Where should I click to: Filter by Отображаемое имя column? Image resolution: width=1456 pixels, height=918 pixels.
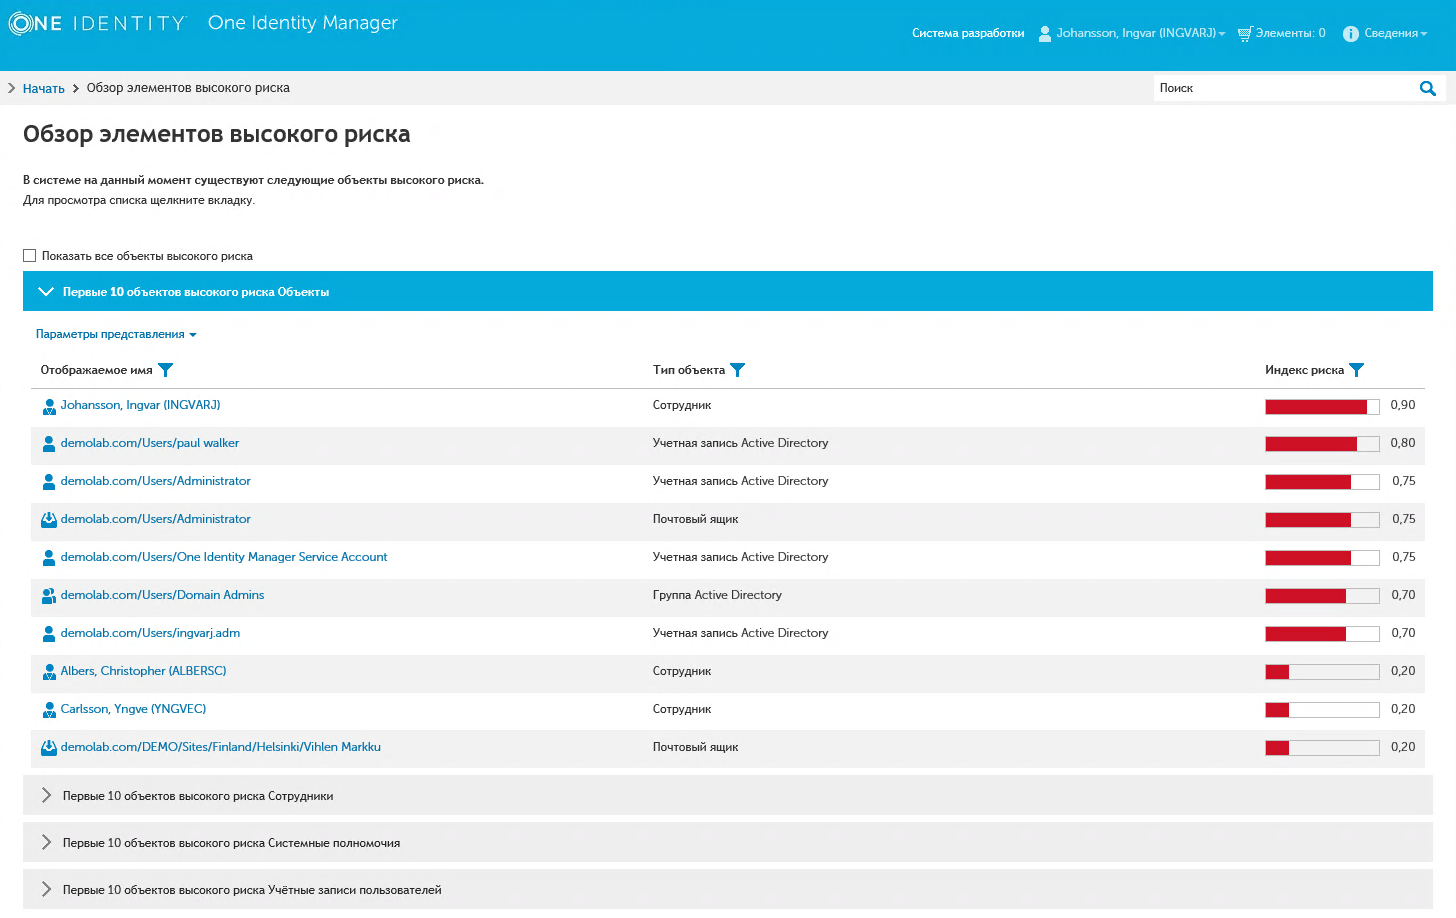tap(166, 370)
